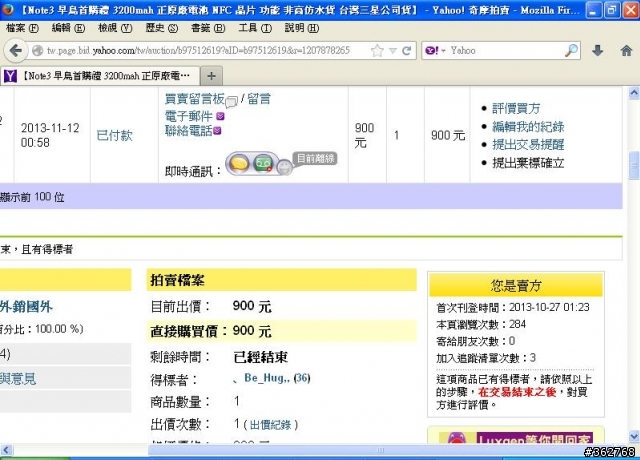The image size is (640, 460).
Task: Click the 已經結束 remaining time value
Action: coord(260,358)
